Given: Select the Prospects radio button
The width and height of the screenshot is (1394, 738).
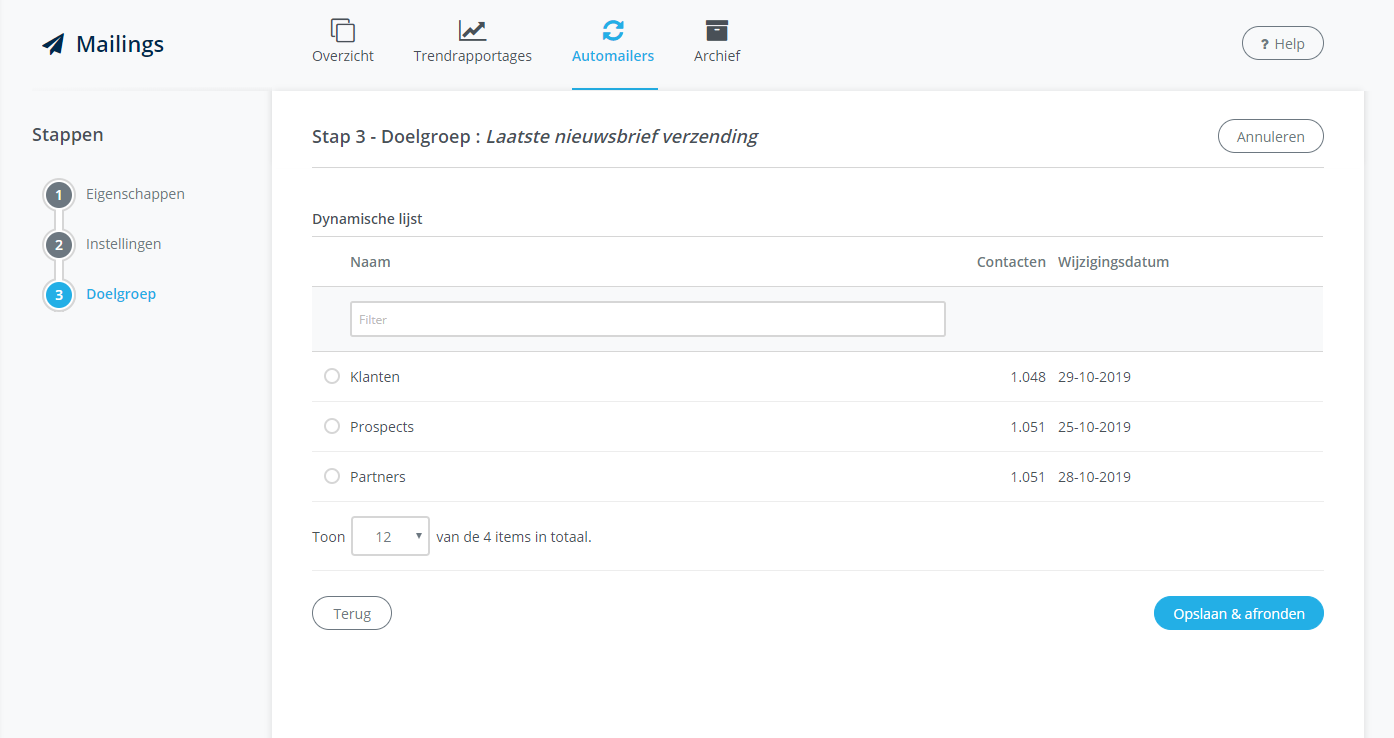Looking at the screenshot, I should (x=332, y=426).
